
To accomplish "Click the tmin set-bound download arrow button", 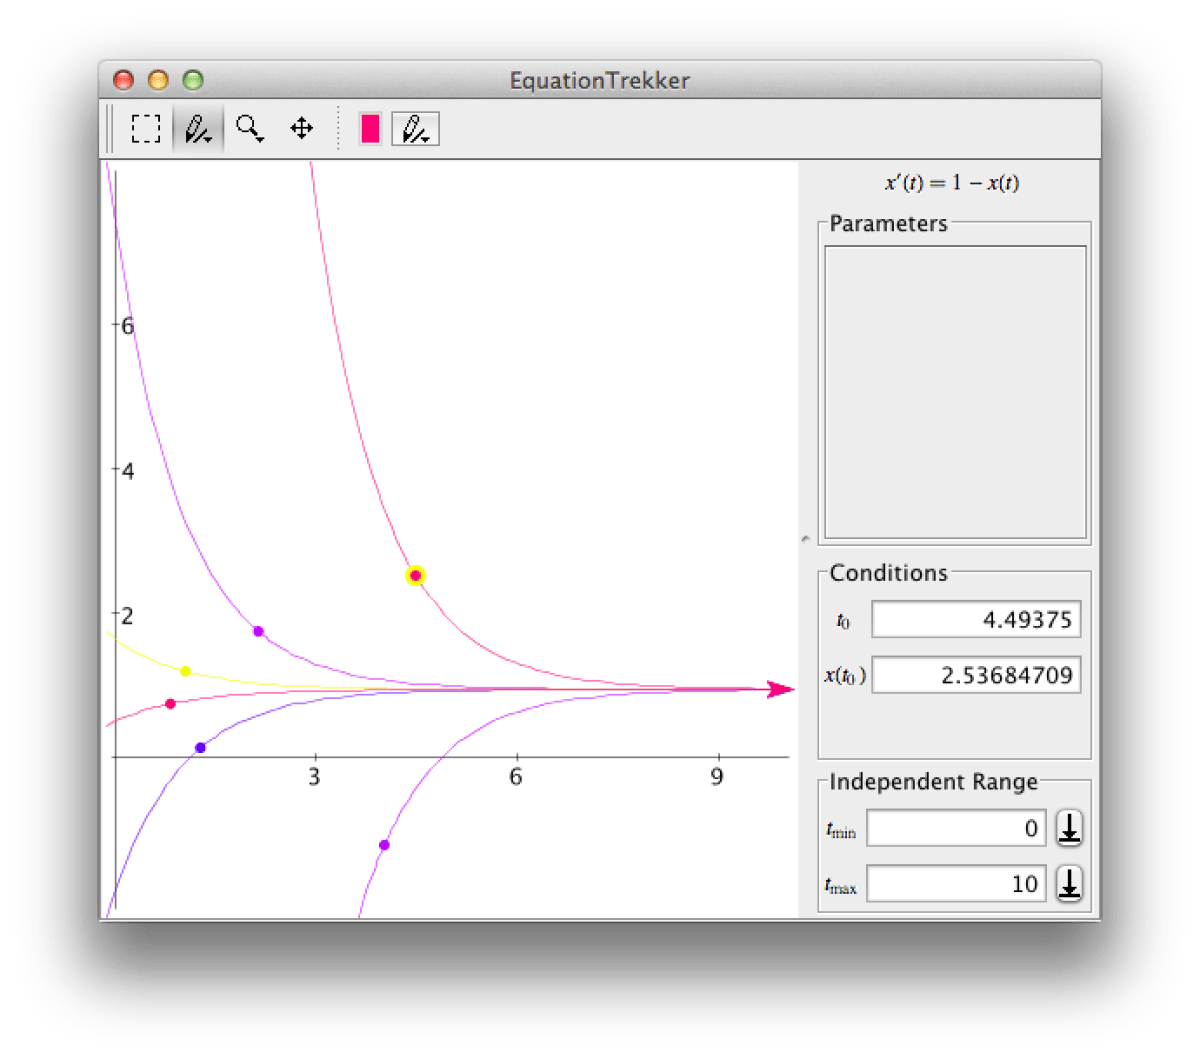I will click(1069, 828).
